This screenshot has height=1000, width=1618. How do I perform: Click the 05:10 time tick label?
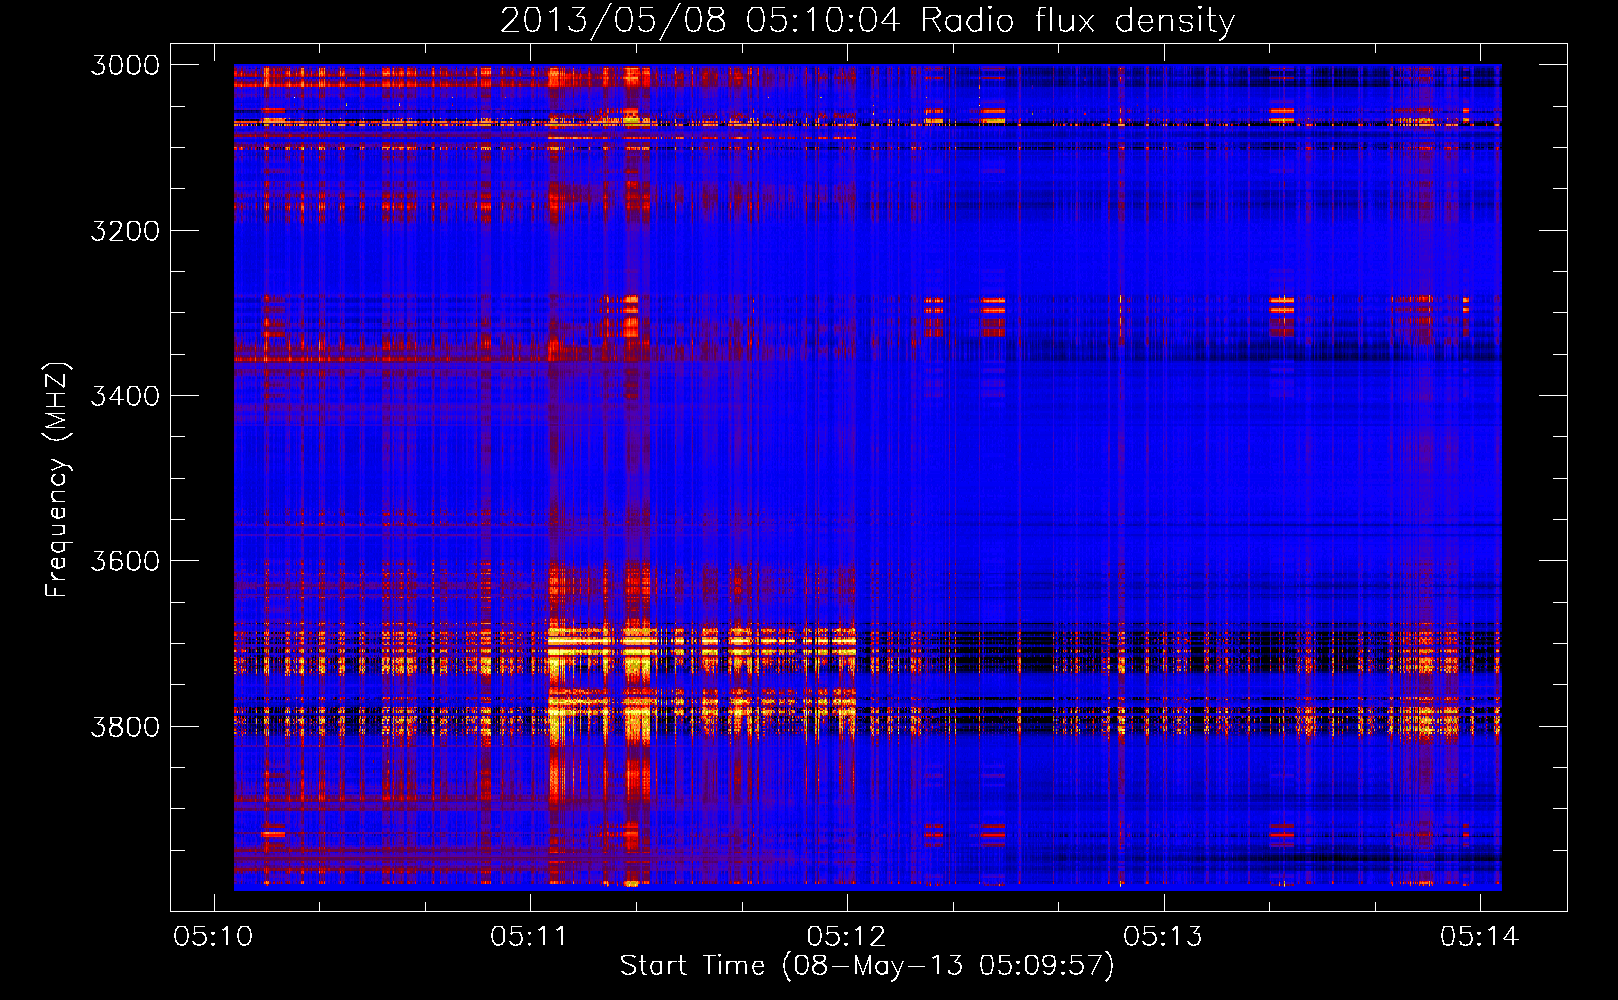(x=213, y=936)
